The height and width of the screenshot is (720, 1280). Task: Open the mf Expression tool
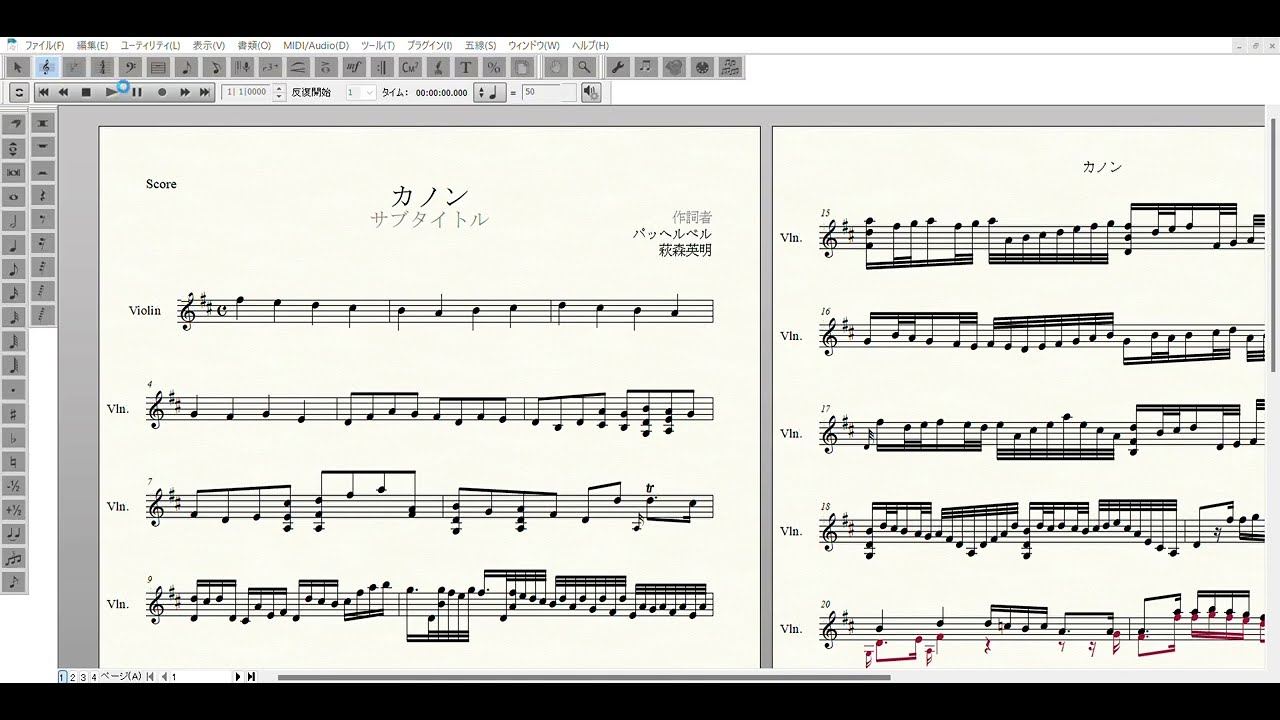(x=353, y=67)
